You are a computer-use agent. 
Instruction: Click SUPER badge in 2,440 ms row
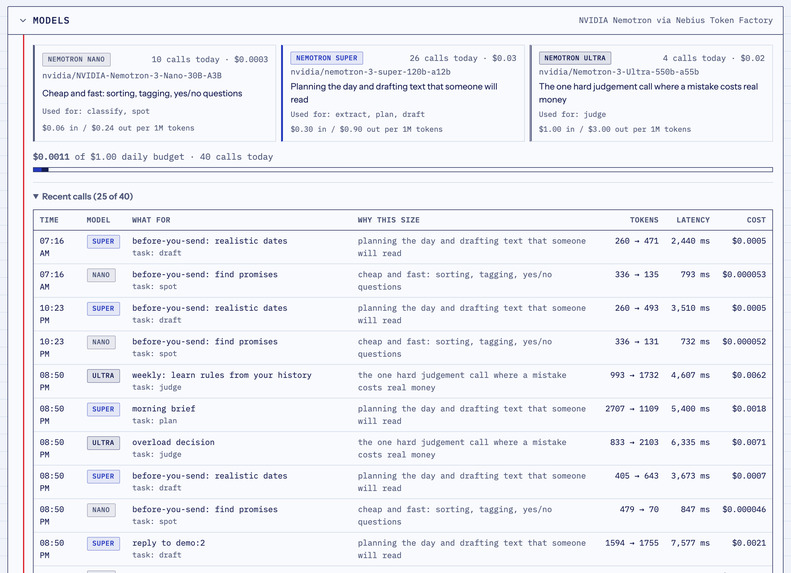(103, 242)
